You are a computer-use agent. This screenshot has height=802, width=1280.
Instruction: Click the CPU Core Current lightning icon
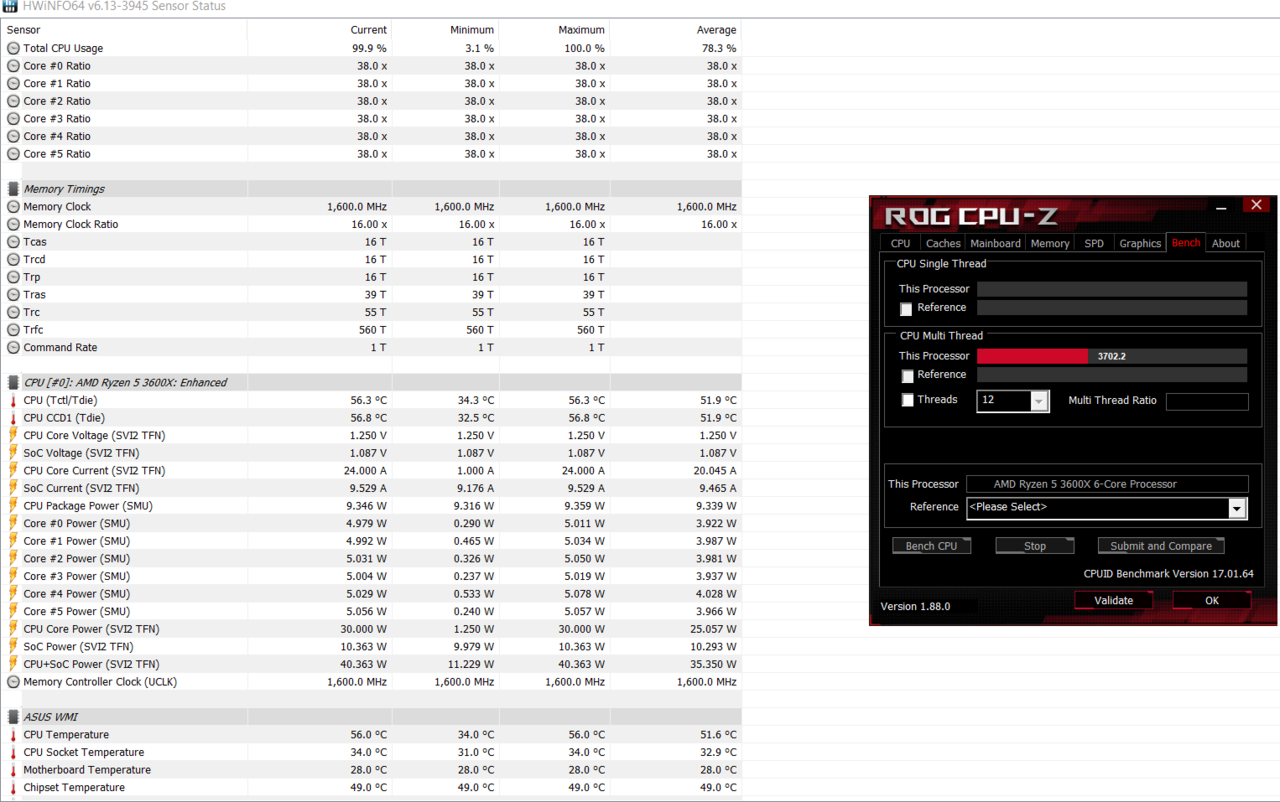coord(13,471)
